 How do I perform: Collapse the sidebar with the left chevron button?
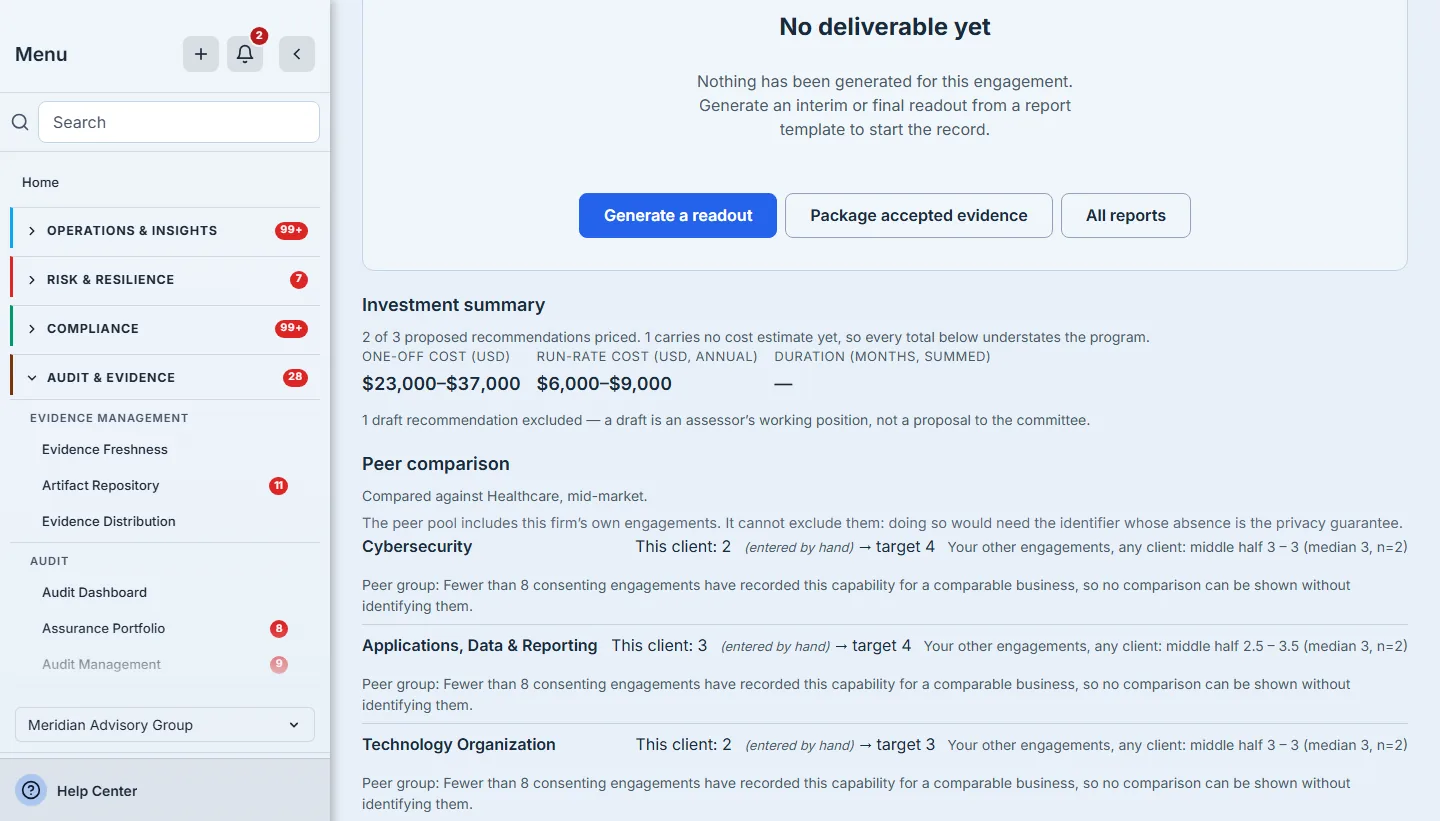coord(297,54)
